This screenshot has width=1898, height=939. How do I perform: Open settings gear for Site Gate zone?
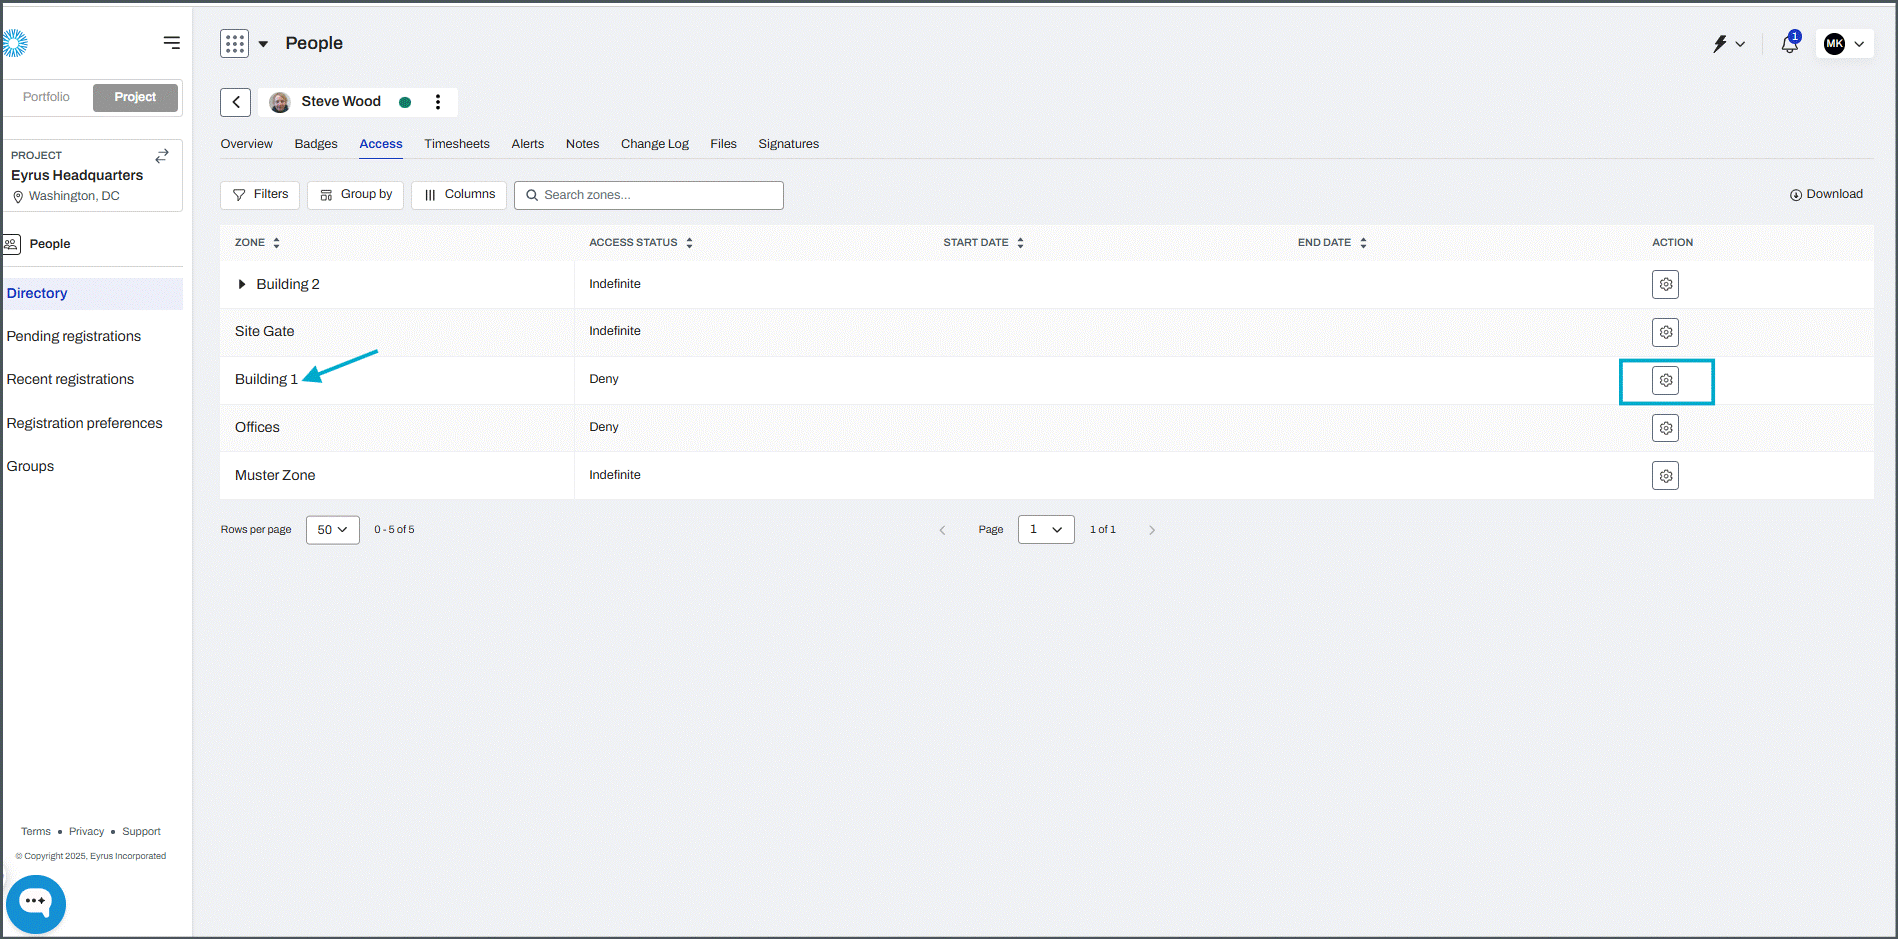pos(1665,332)
